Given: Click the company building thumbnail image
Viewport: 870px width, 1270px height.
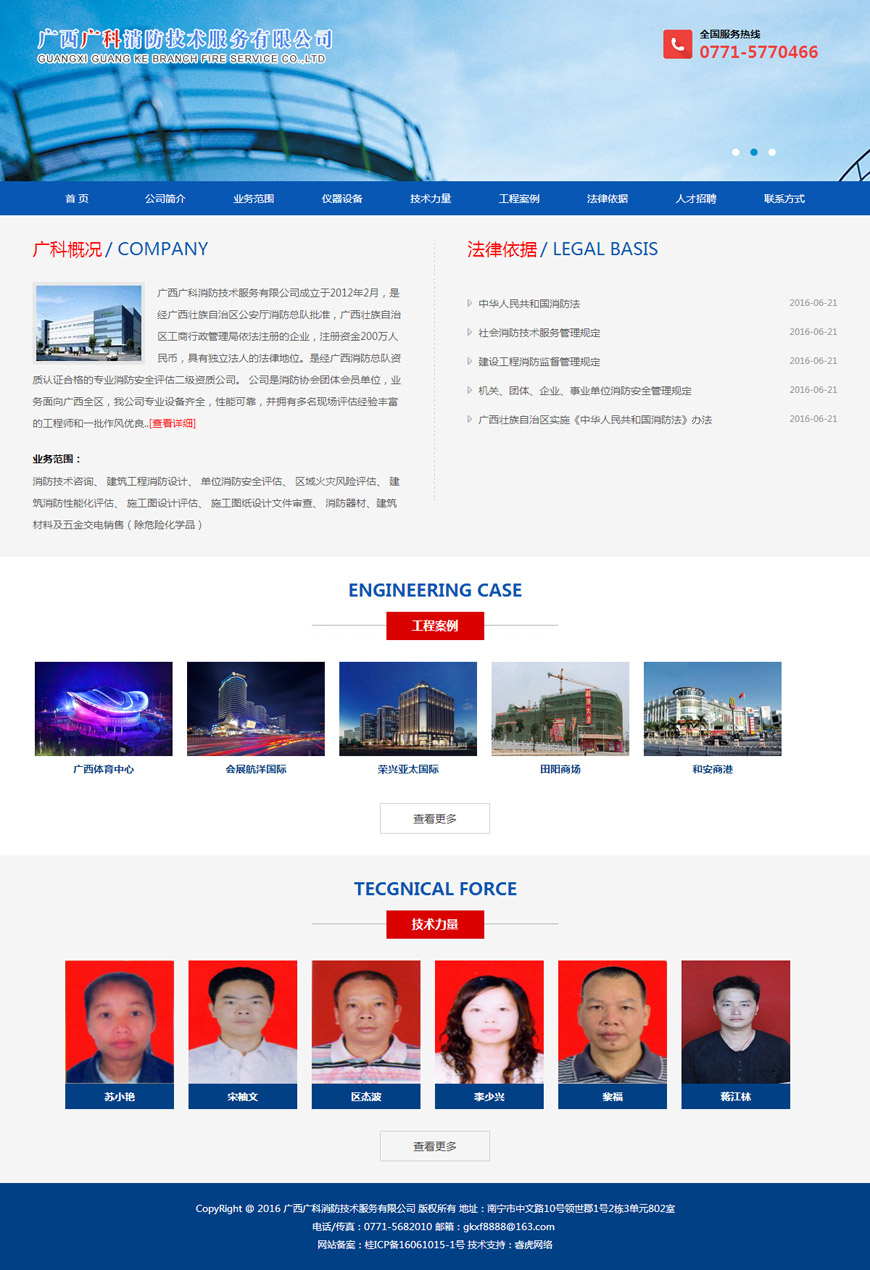Looking at the screenshot, I should point(89,323).
